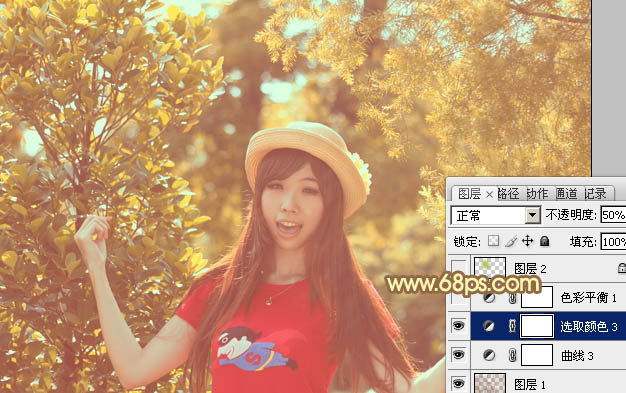This screenshot has width=626, height=393.
Task: Toggle mask link on 选取颜色 3 layer
Action: tap(513, 326)
